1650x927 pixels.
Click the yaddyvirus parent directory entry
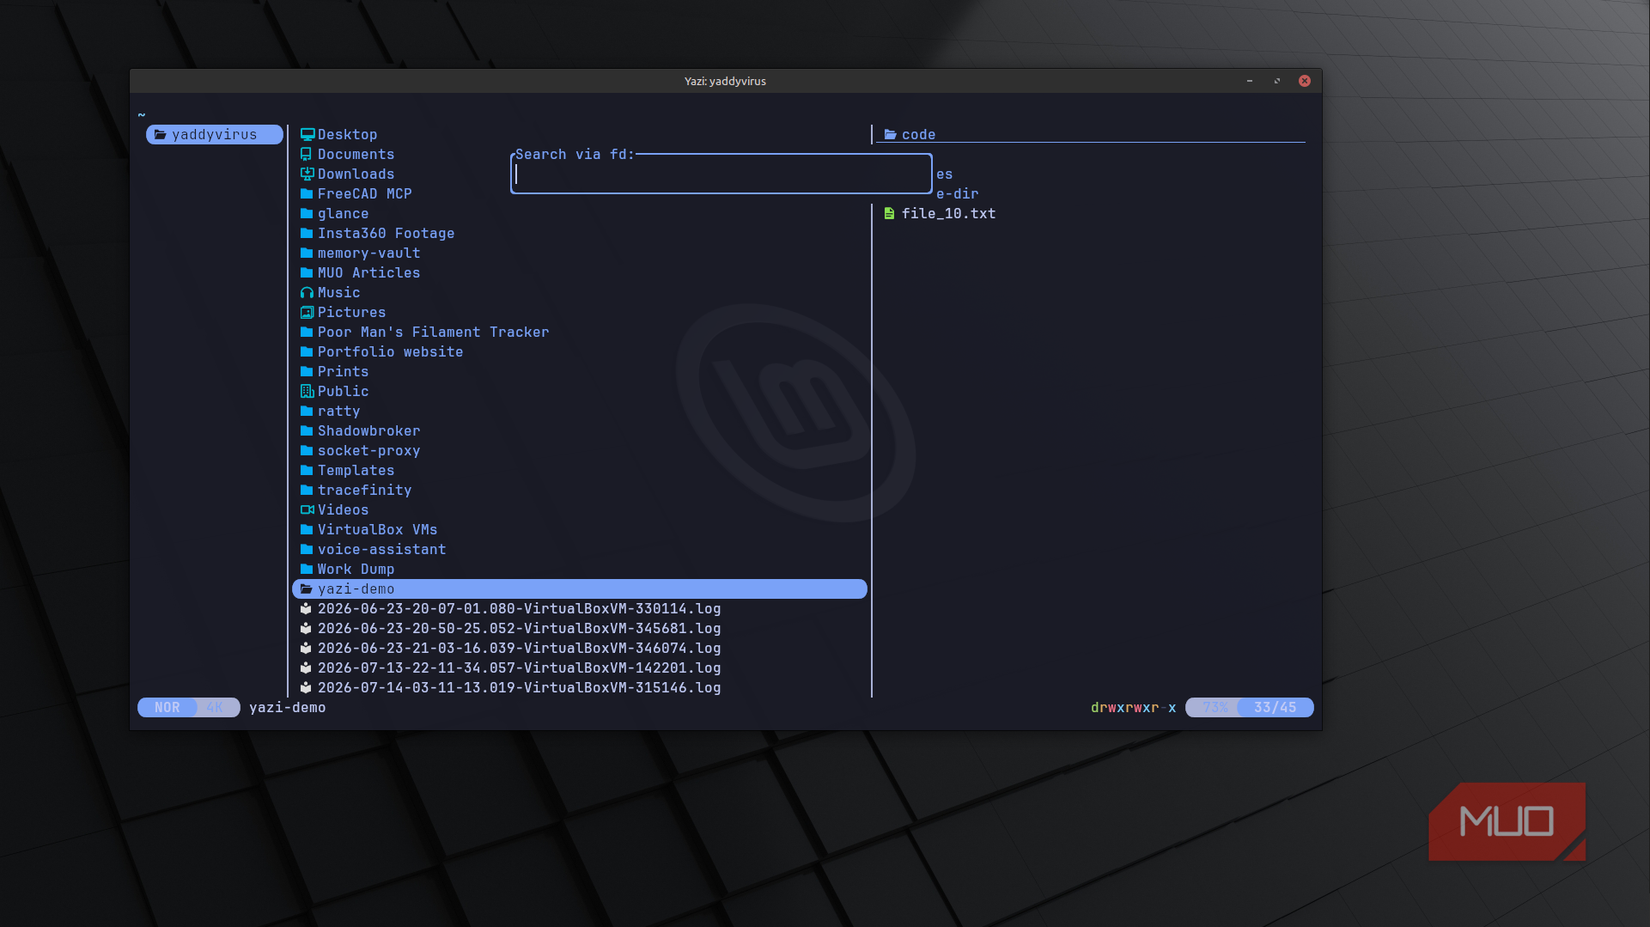coord(214,134)
